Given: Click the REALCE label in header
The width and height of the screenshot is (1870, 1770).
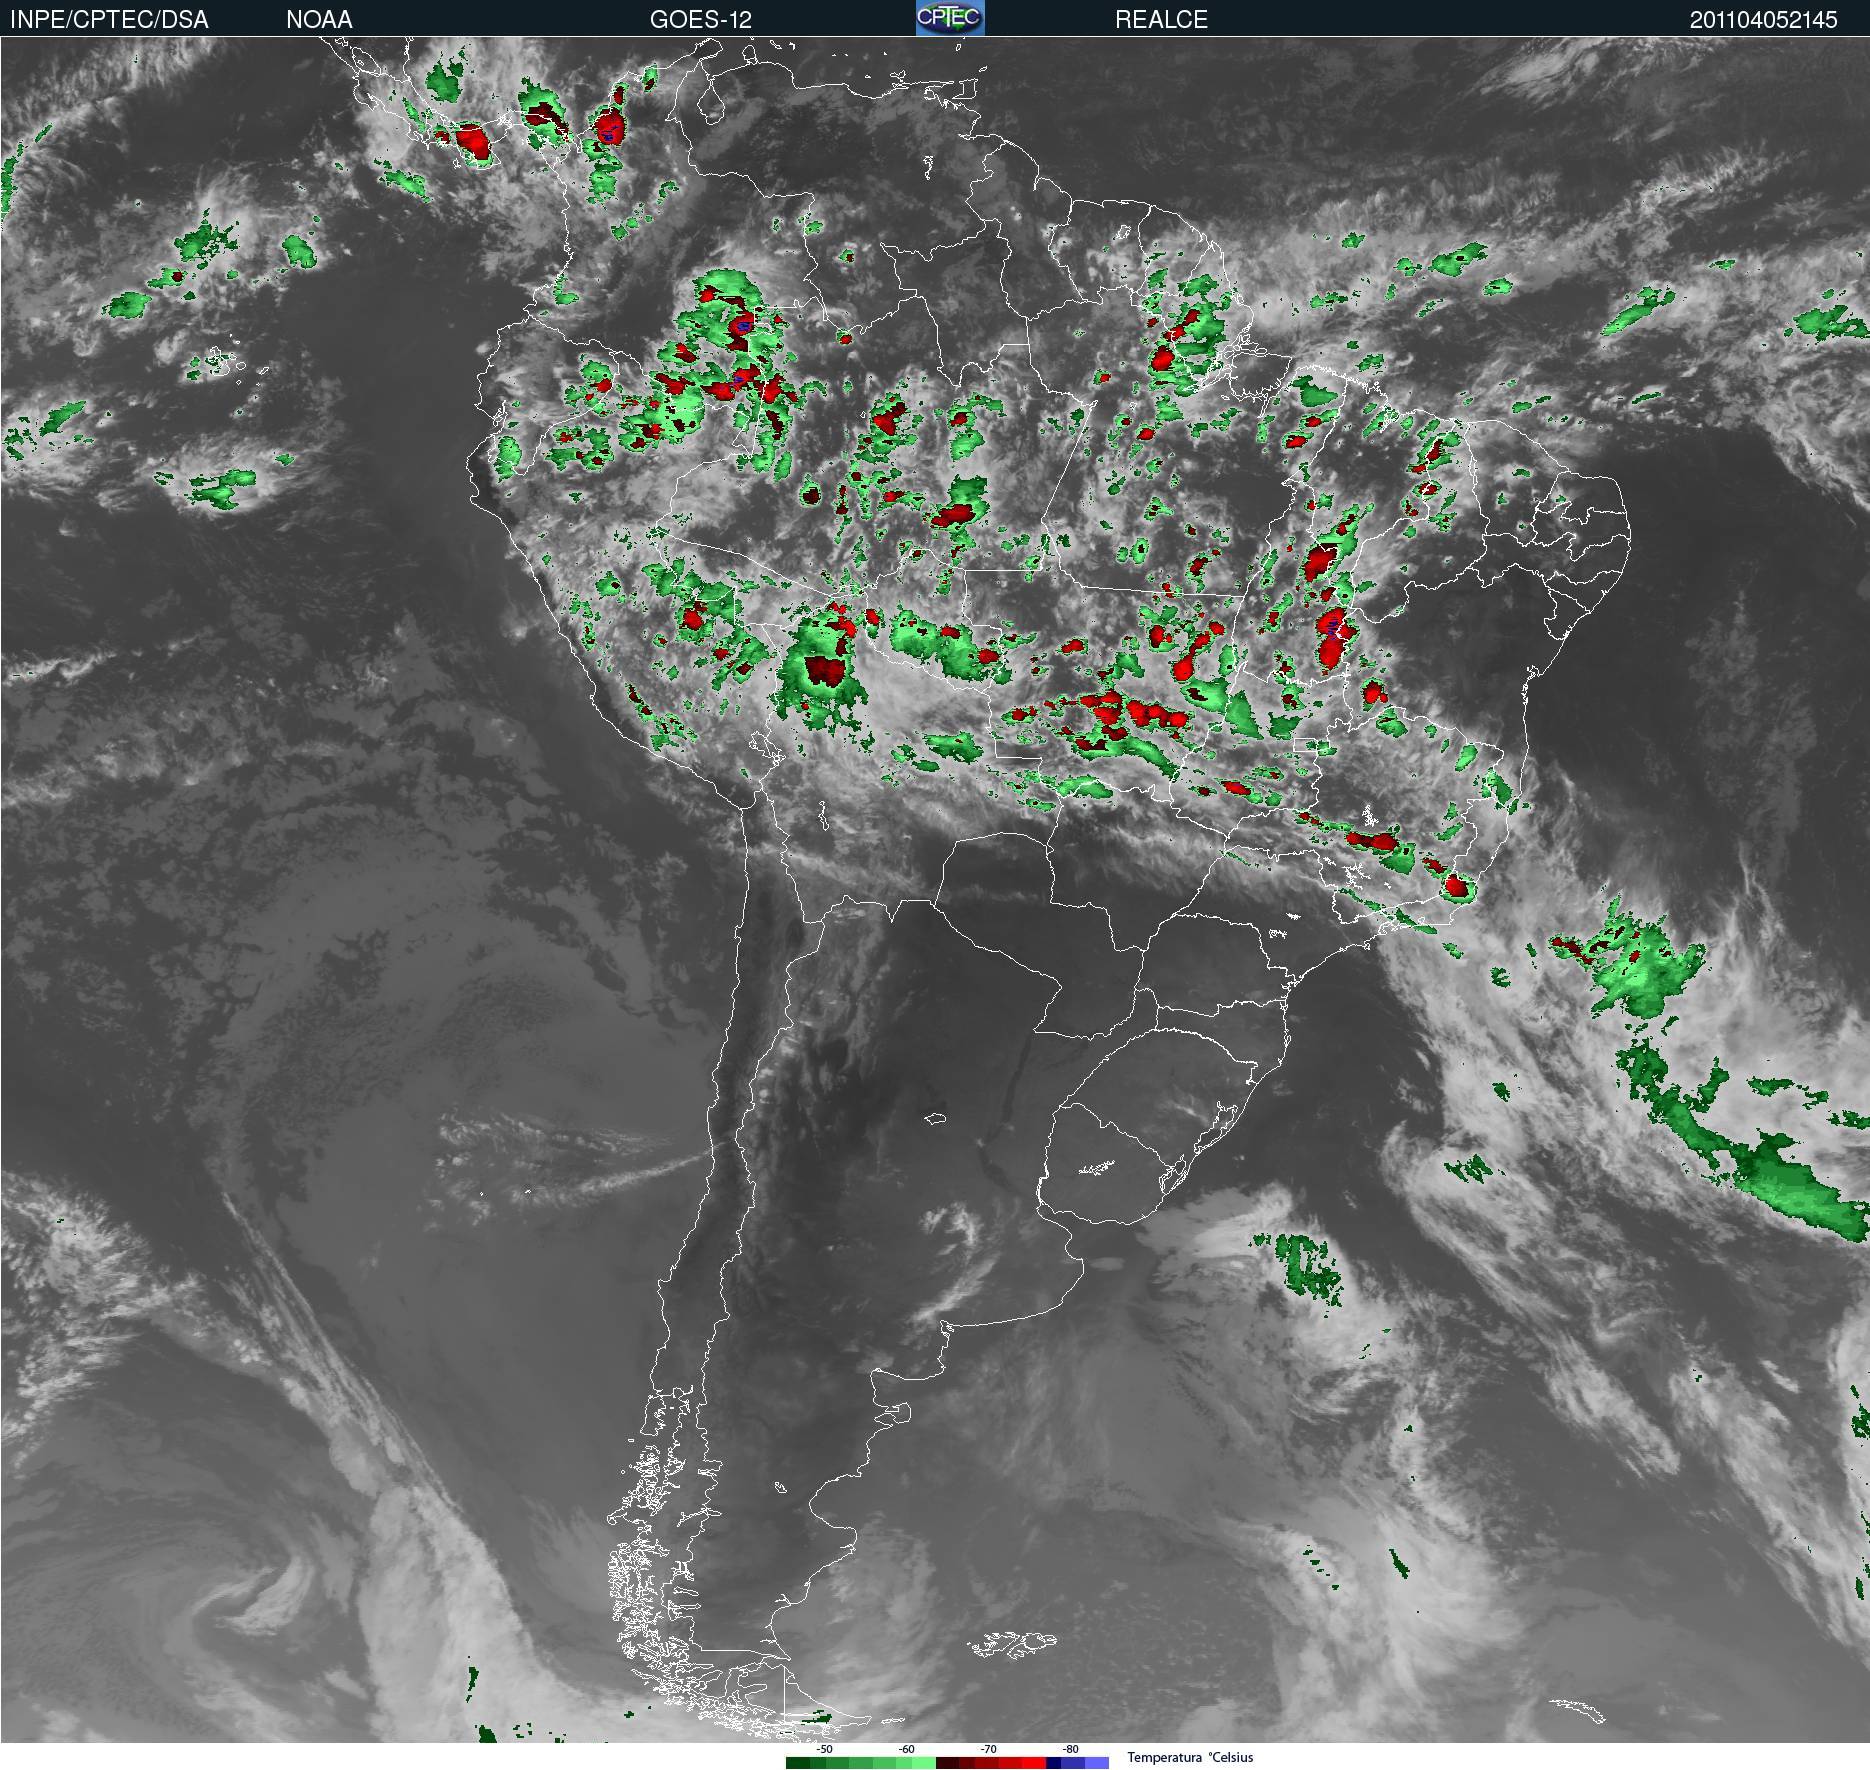Looking at the screenshot, I should pos(1161,20).
